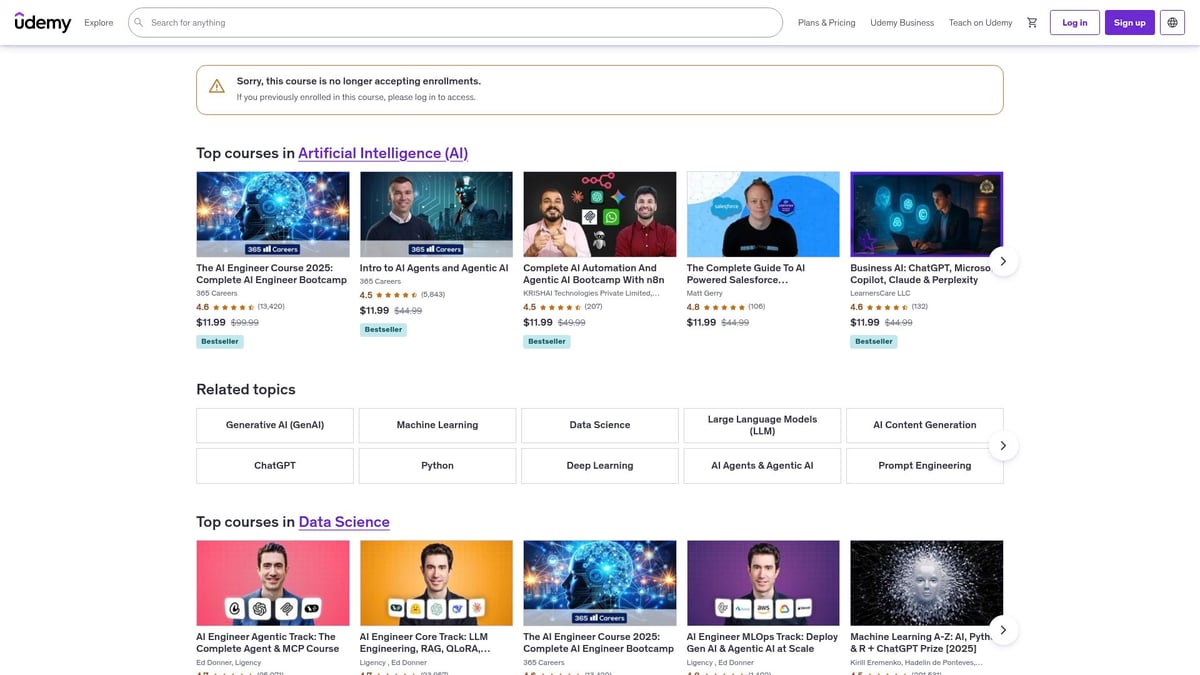Open the shopping cart
This screenshot has height=675, width=1200.
[1032, 23]
